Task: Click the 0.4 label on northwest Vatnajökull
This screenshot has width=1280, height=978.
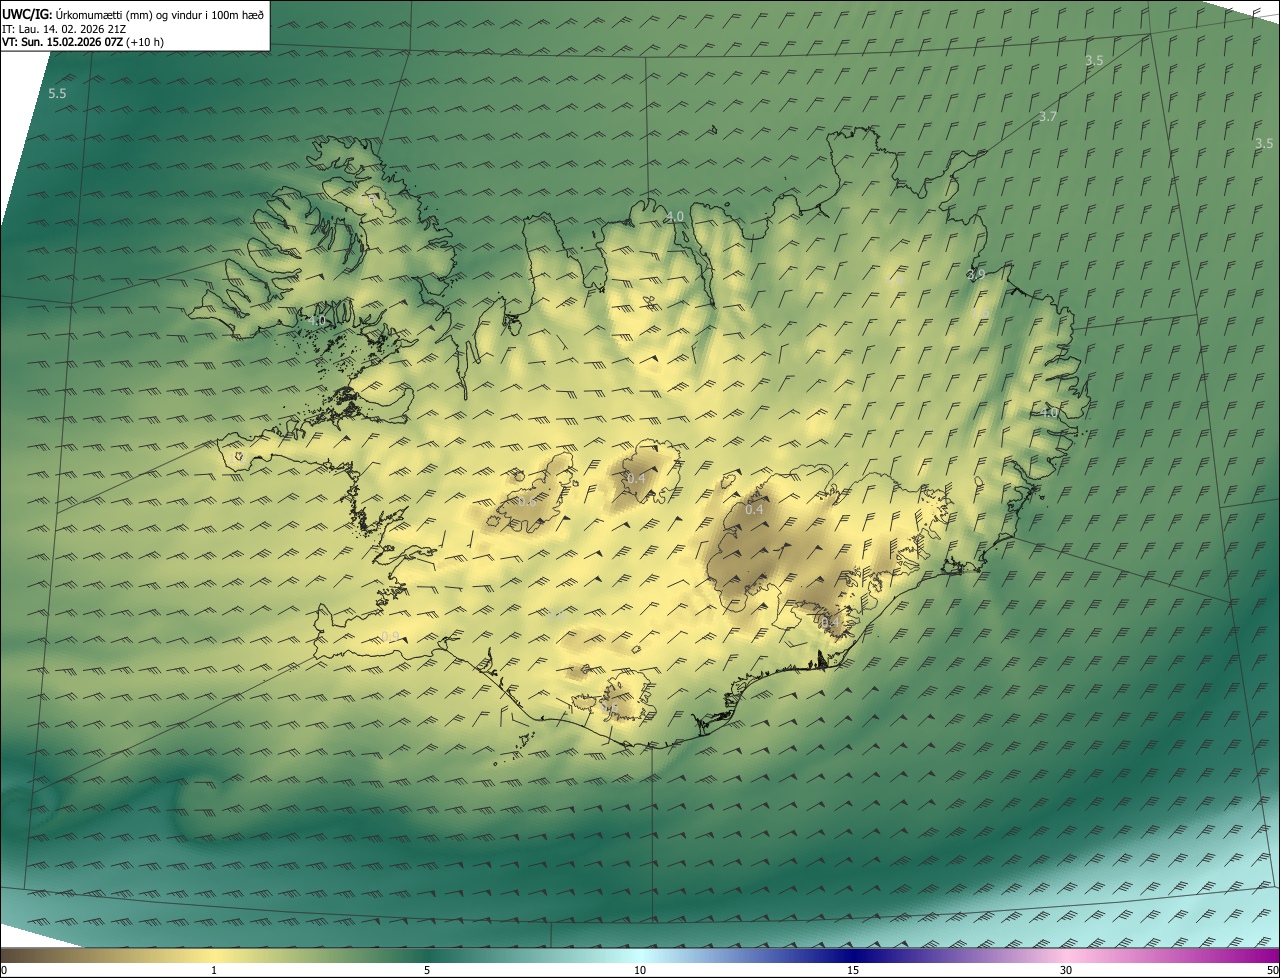Action: pos(754,510)
